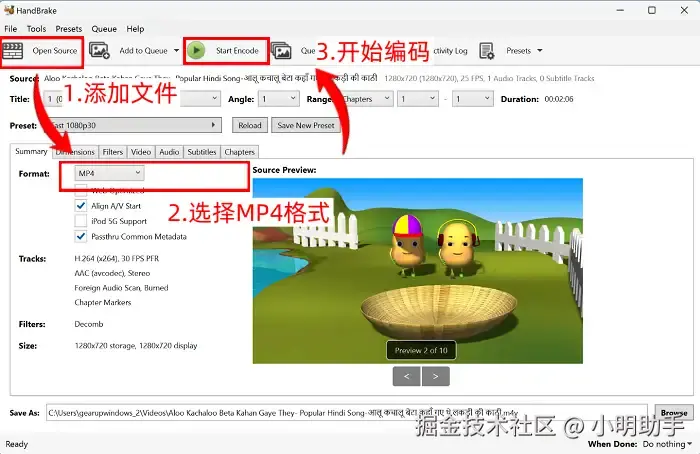Open the Presets menu in menu bar
The height and width of the screenshot is (454, 700).
click(x=69, y=29)
